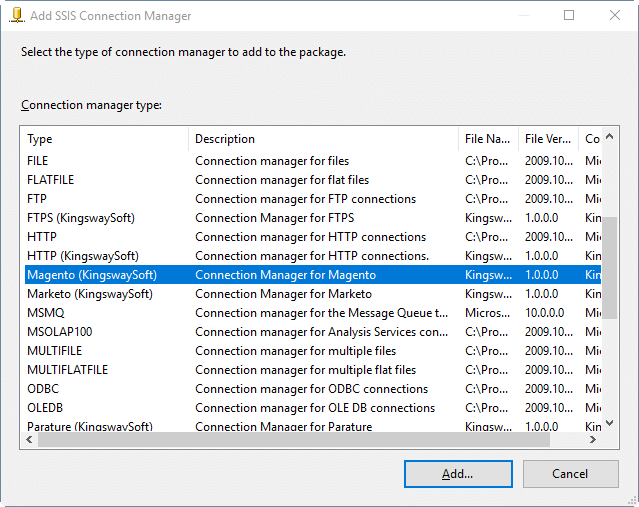Select the MSMQ connection type

(x=313, y=313)
